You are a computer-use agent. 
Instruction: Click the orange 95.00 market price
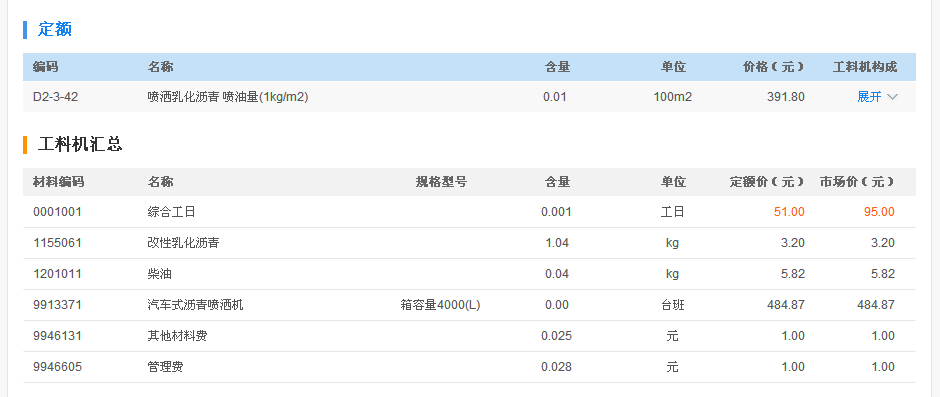(x=879, y=212)
